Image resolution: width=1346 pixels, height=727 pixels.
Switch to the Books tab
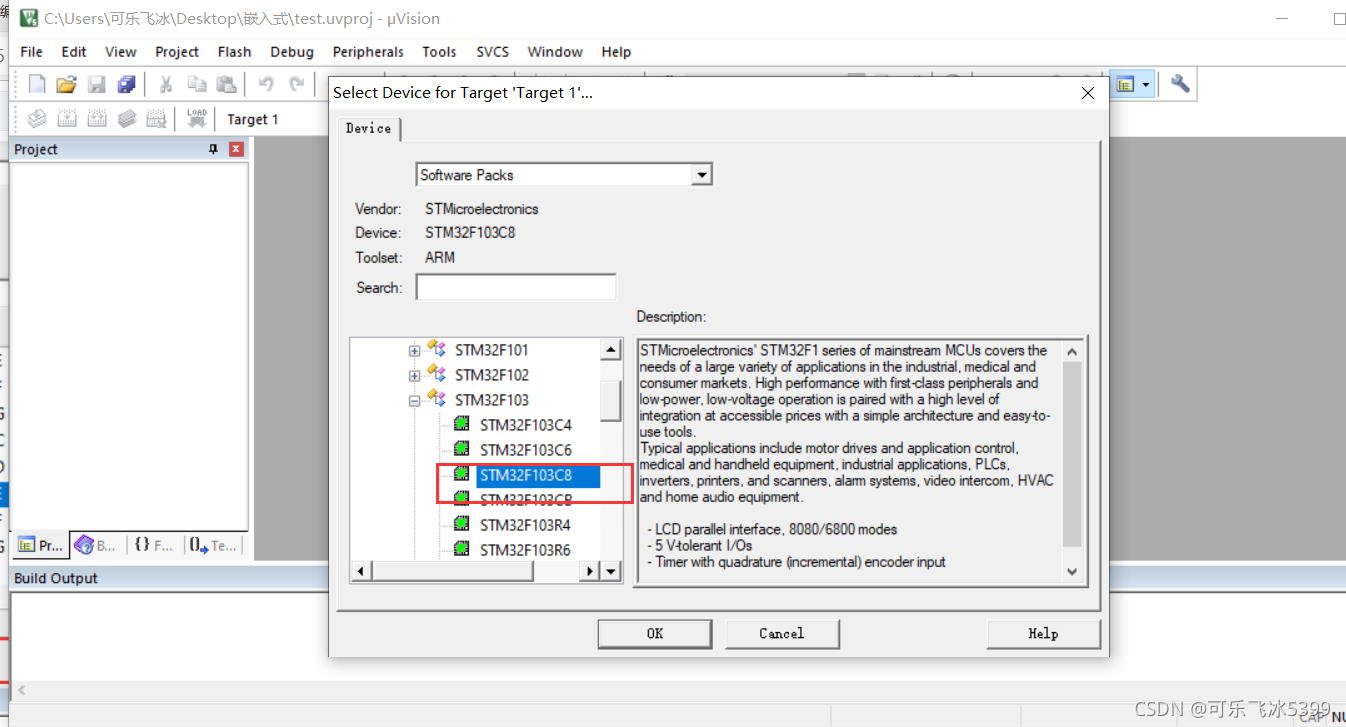click(x=96, y=545)
